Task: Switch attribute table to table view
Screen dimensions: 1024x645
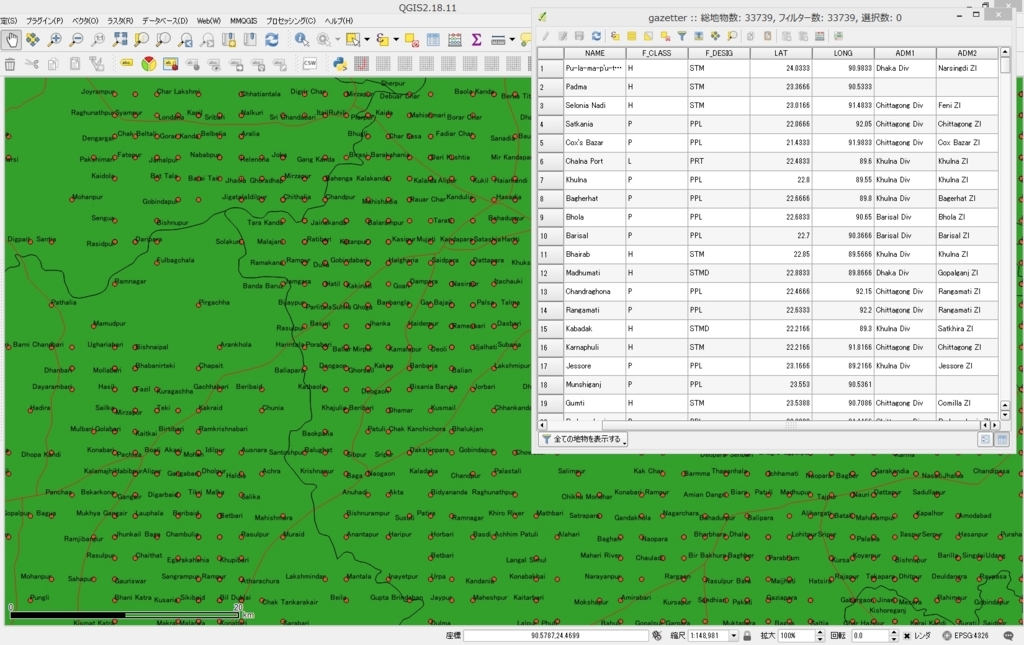Action: (x=1002, y=439)
